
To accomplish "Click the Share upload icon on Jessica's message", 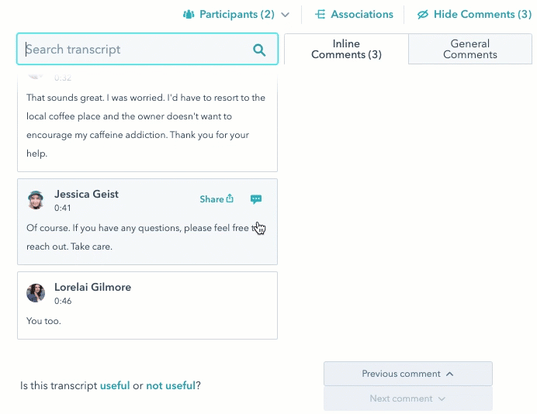I will (230, 198).
